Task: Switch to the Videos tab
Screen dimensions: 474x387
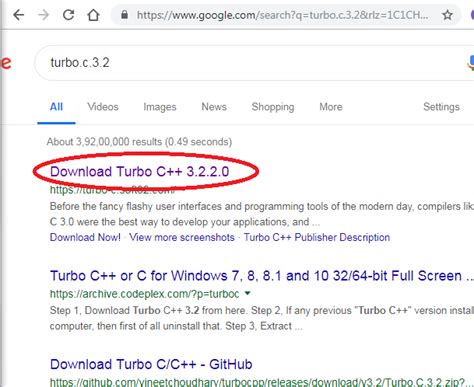Action: tap(103, 107)
